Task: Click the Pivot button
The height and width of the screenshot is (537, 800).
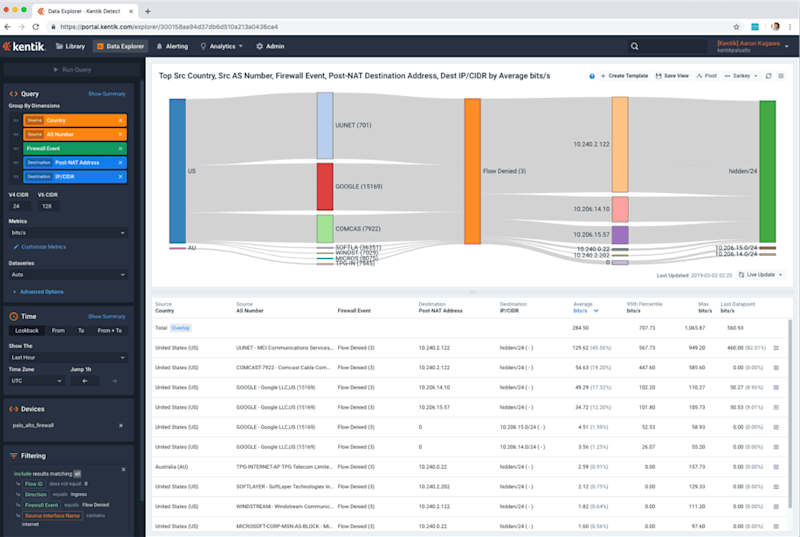Action: coord(707,76)
